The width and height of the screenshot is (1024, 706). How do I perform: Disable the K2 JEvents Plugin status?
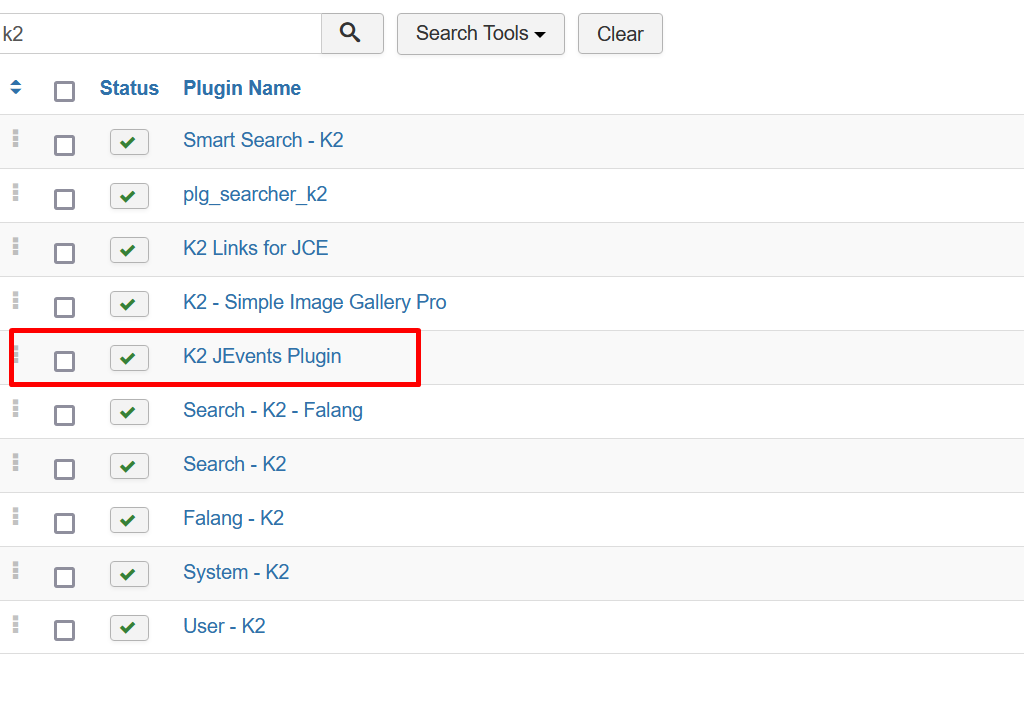[129, 358]
